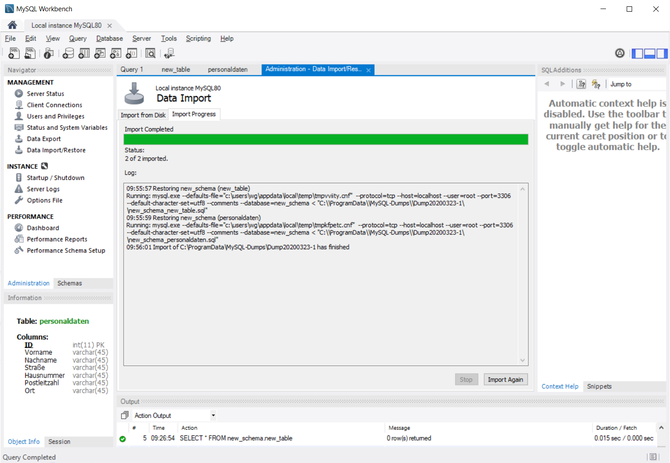Viewport: 670px width, 463px height.
Task: Open the File menu
Action: coord(10,38)
